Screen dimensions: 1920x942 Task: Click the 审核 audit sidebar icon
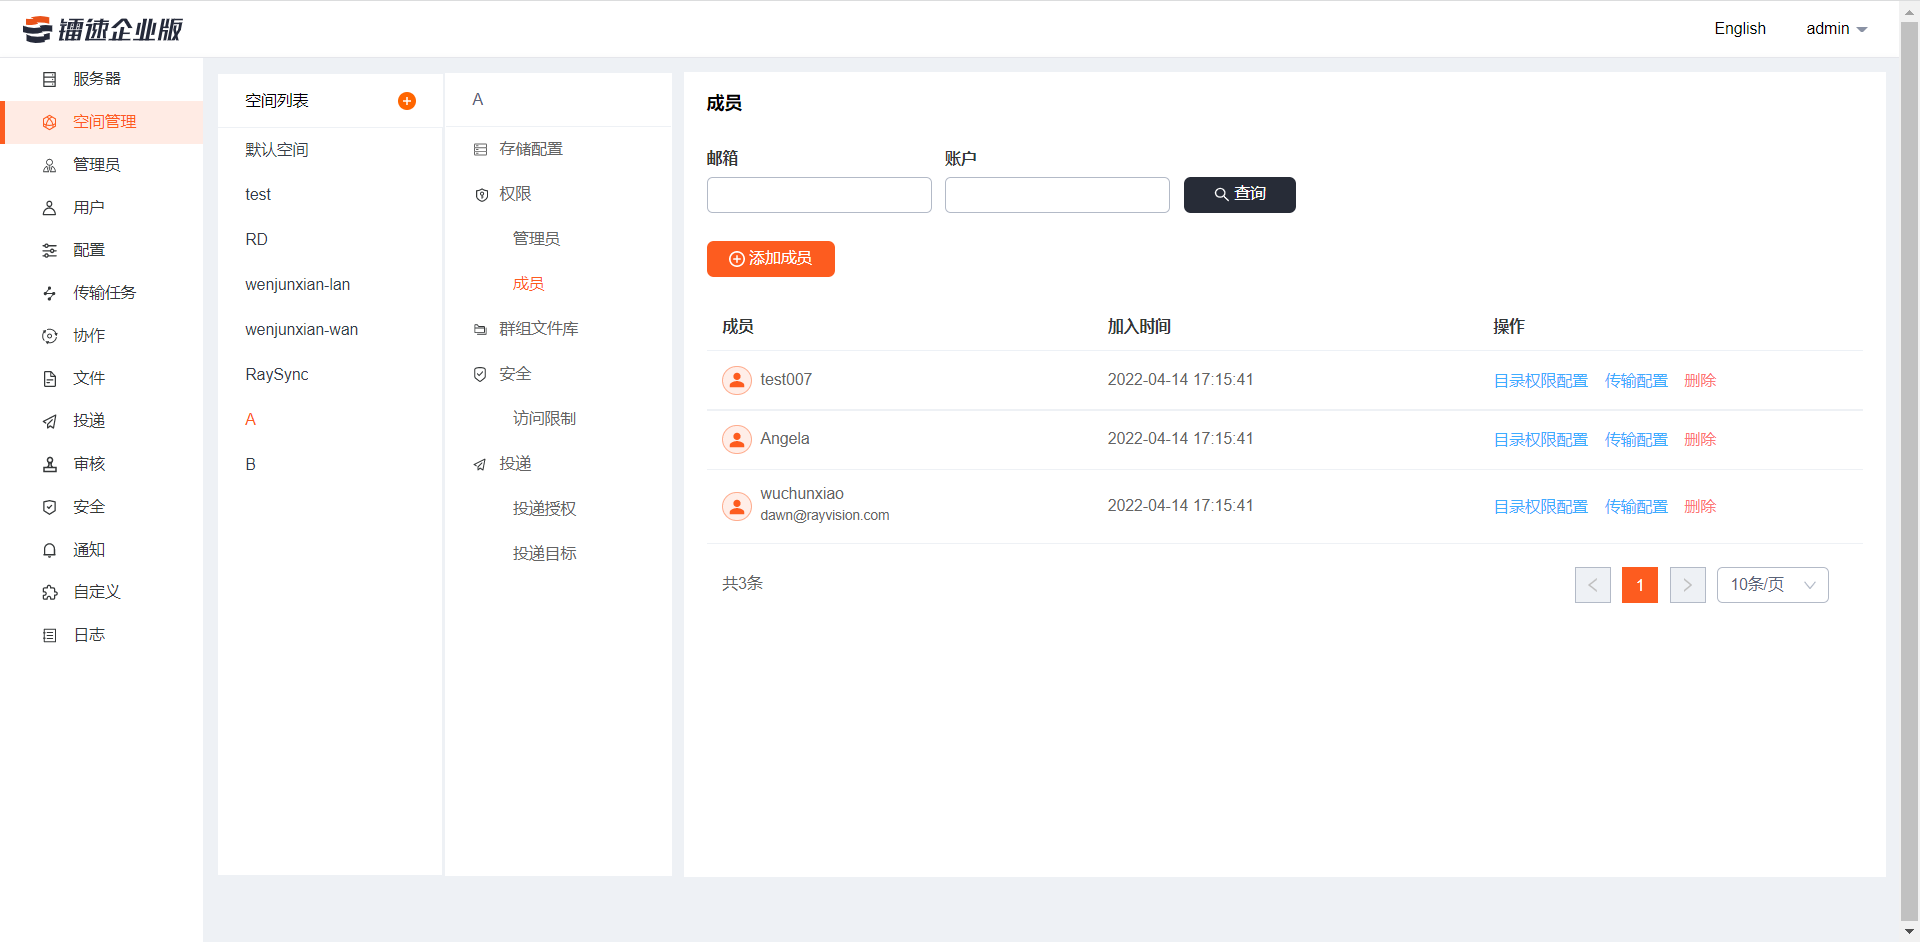[49, 464]
